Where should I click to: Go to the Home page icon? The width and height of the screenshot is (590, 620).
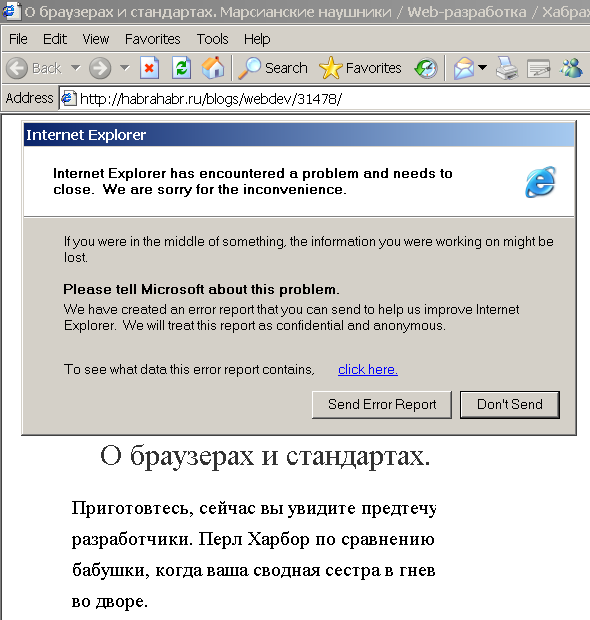[x=213, y=68]
